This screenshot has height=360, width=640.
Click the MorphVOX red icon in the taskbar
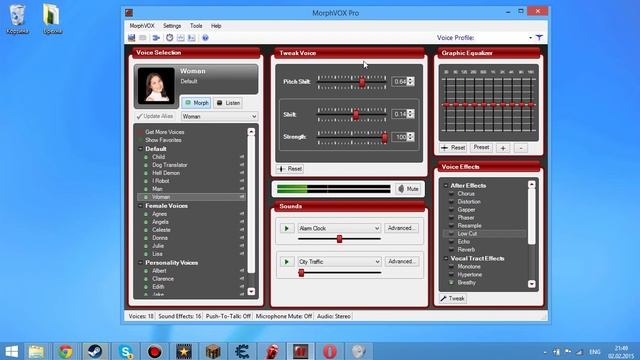pyautogui.click(x=300, y=351)
